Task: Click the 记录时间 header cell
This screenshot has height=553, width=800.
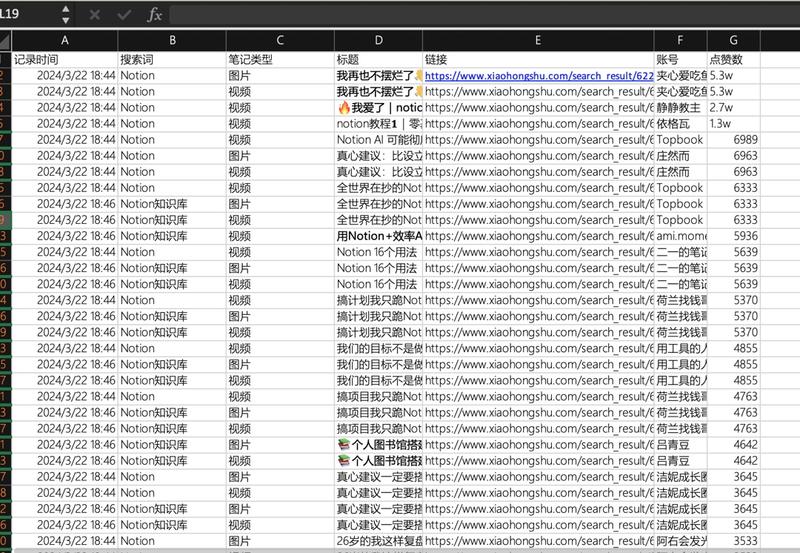Action: [65, 60]
